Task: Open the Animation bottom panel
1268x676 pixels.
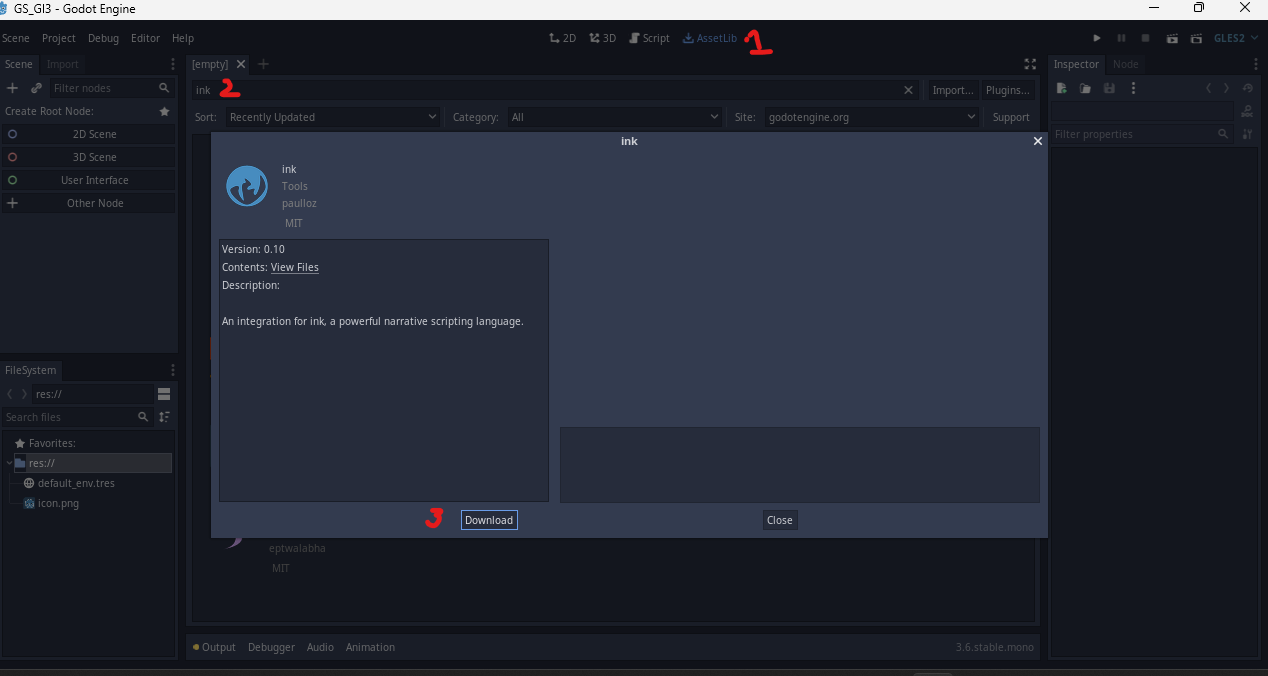Action: 370,647
